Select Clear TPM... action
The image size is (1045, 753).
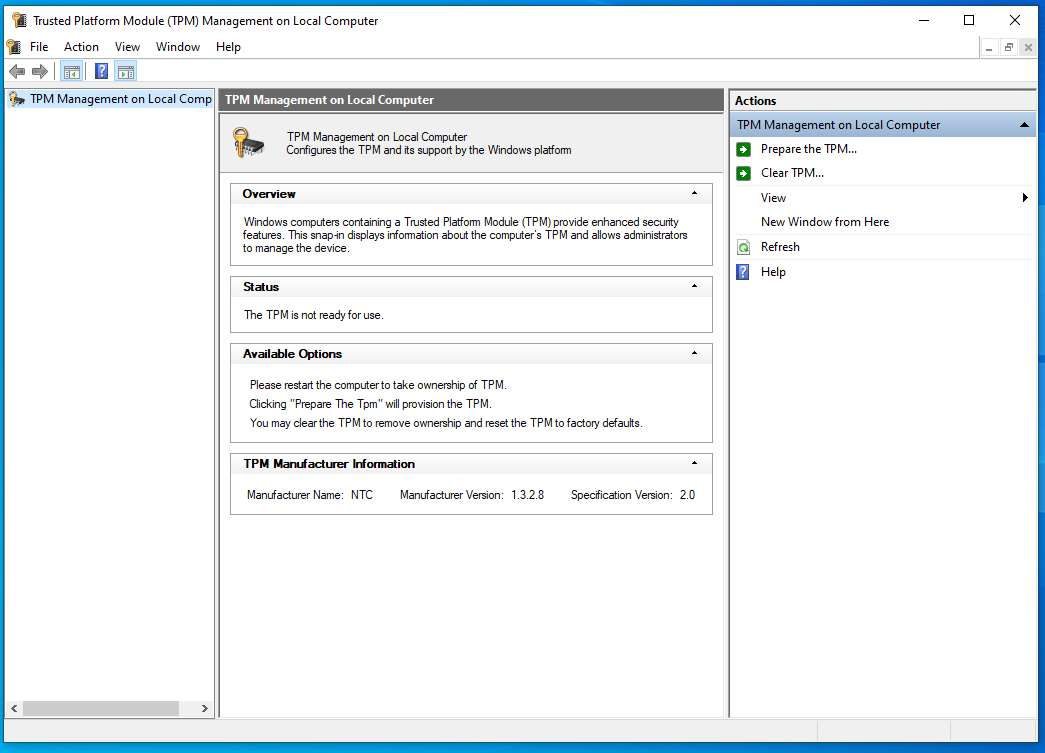792,173
